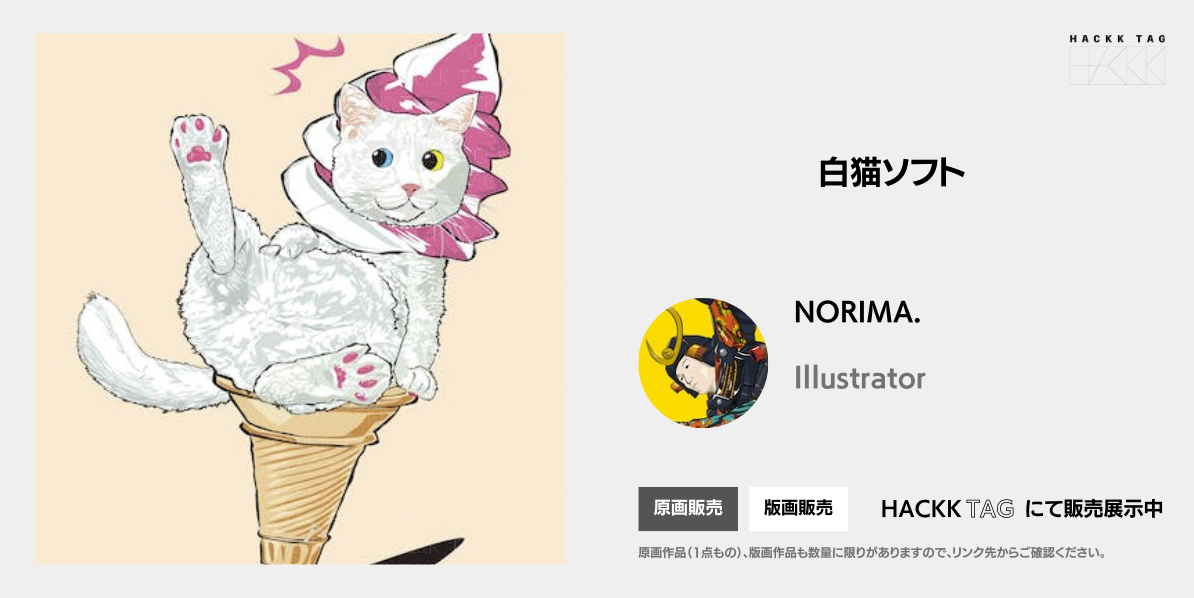Open the NORIMA. samurai avatar image
Screen dimensions: 1194x598
tap(703, 363)
